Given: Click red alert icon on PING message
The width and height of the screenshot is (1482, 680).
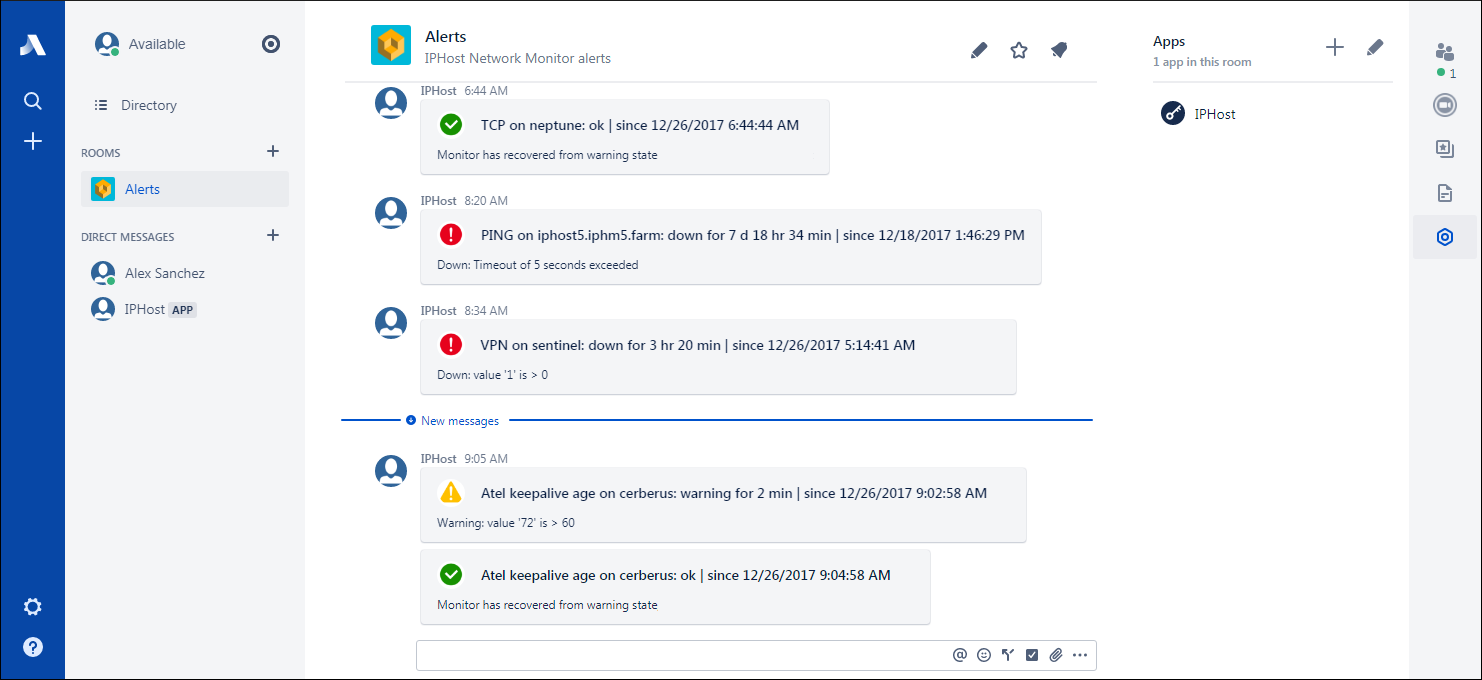Looking at the screenshot, I should click(451, 235).
